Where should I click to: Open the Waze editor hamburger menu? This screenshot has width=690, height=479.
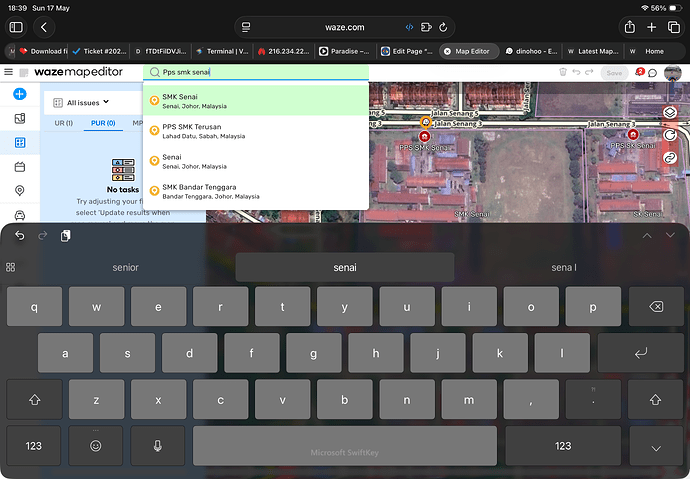click(x=8, y=72)
